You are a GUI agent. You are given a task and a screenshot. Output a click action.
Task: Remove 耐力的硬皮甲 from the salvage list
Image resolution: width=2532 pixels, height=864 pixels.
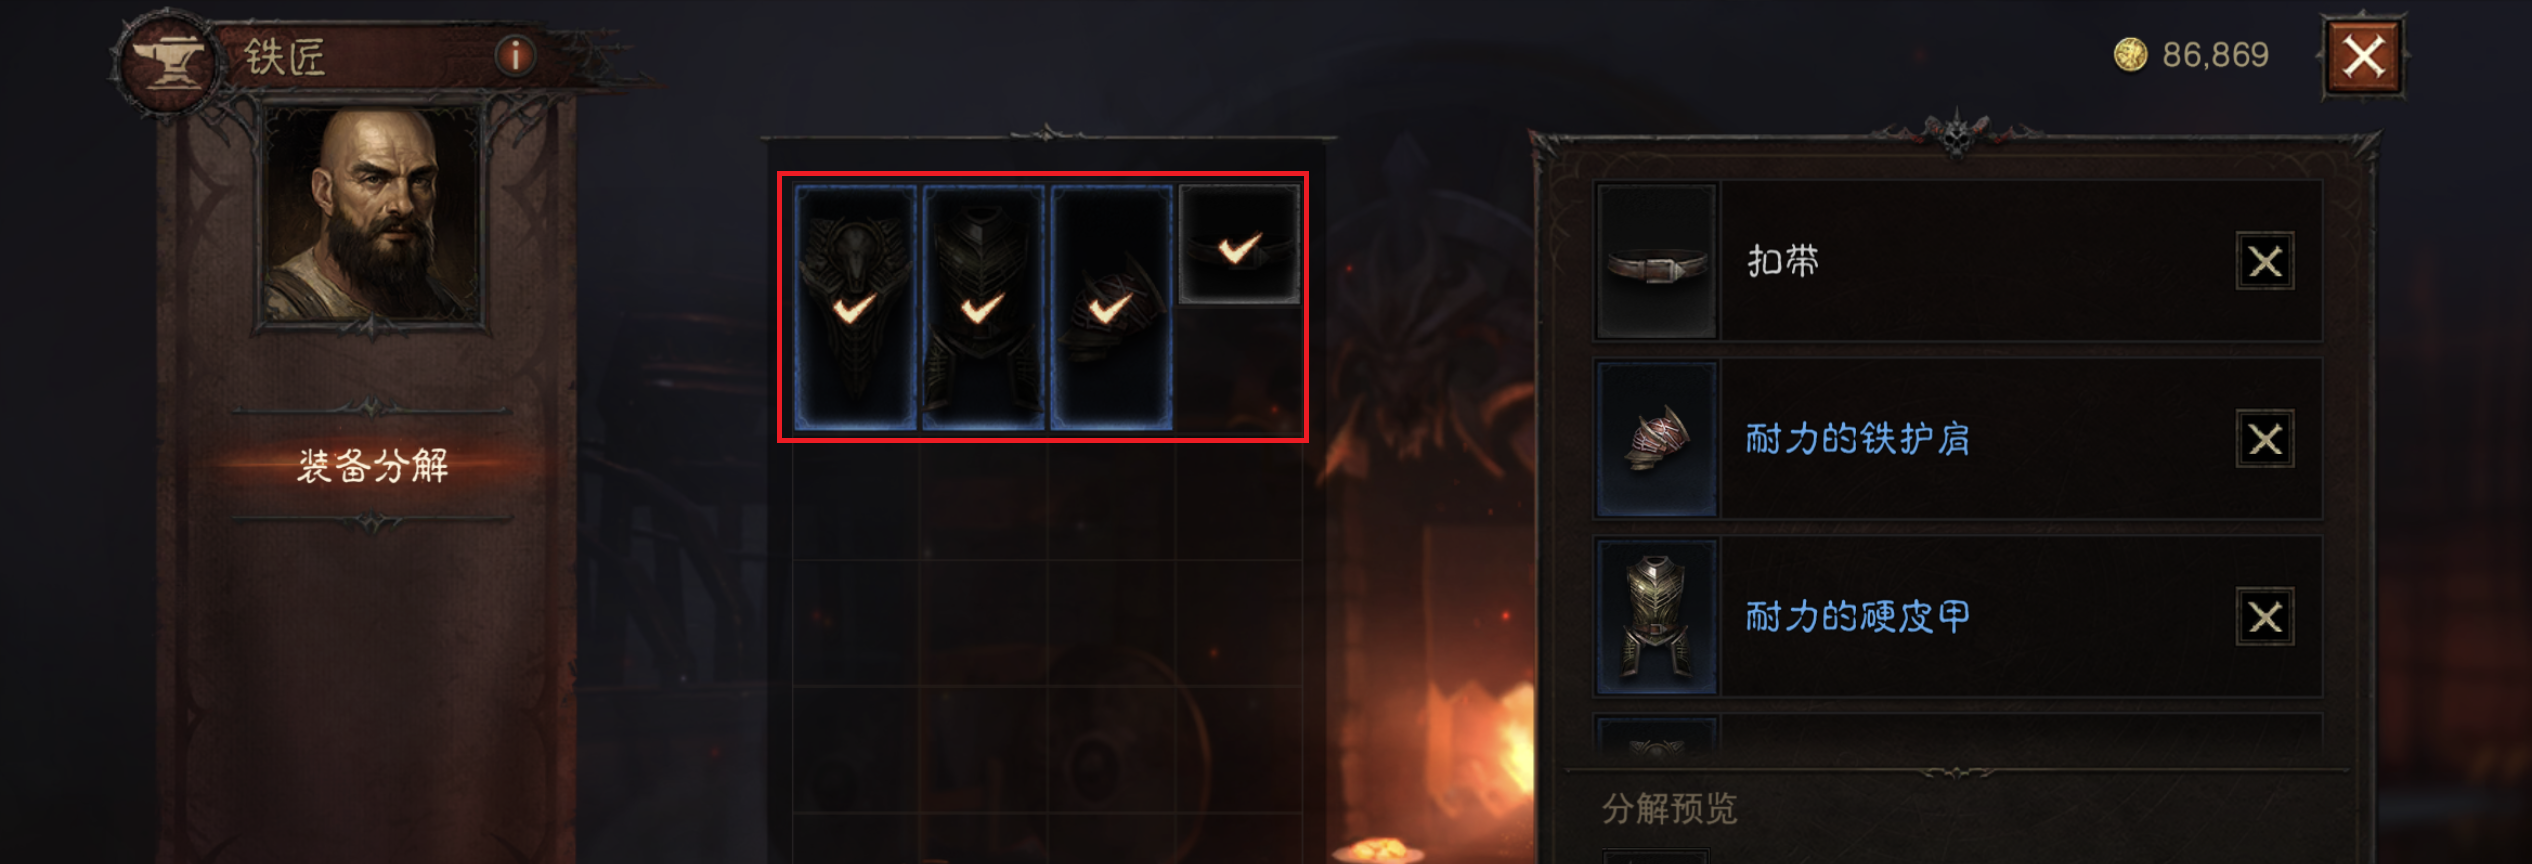tap(2265, 617)
